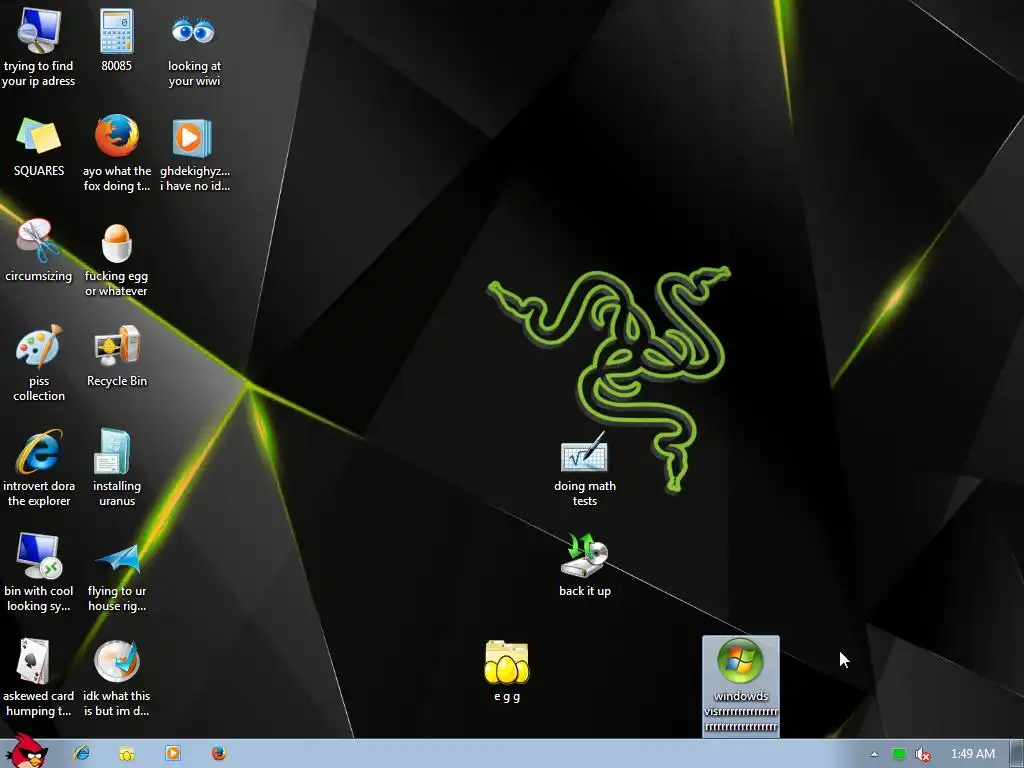The image size is (1024, 768).
Task: Click the green tray status icon
Action: 899,754
